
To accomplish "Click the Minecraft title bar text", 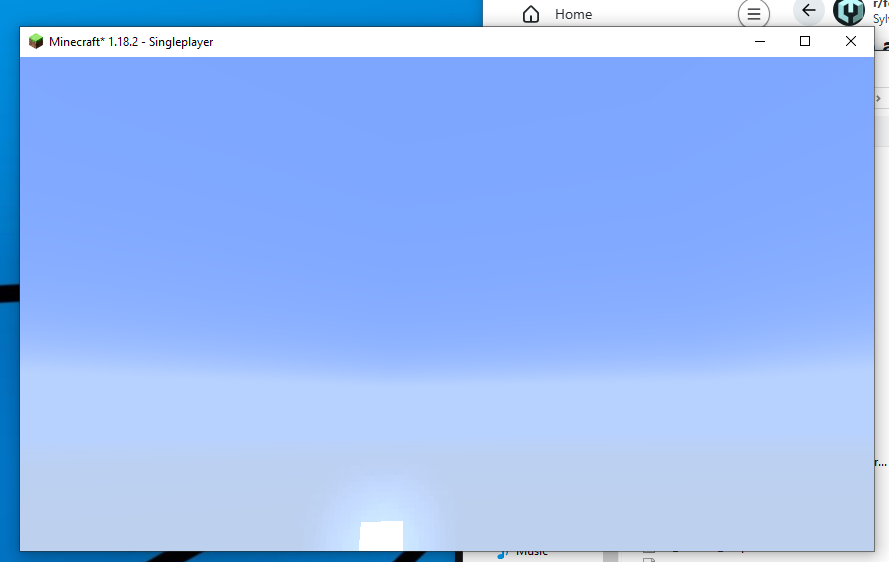I will point(131,42).
